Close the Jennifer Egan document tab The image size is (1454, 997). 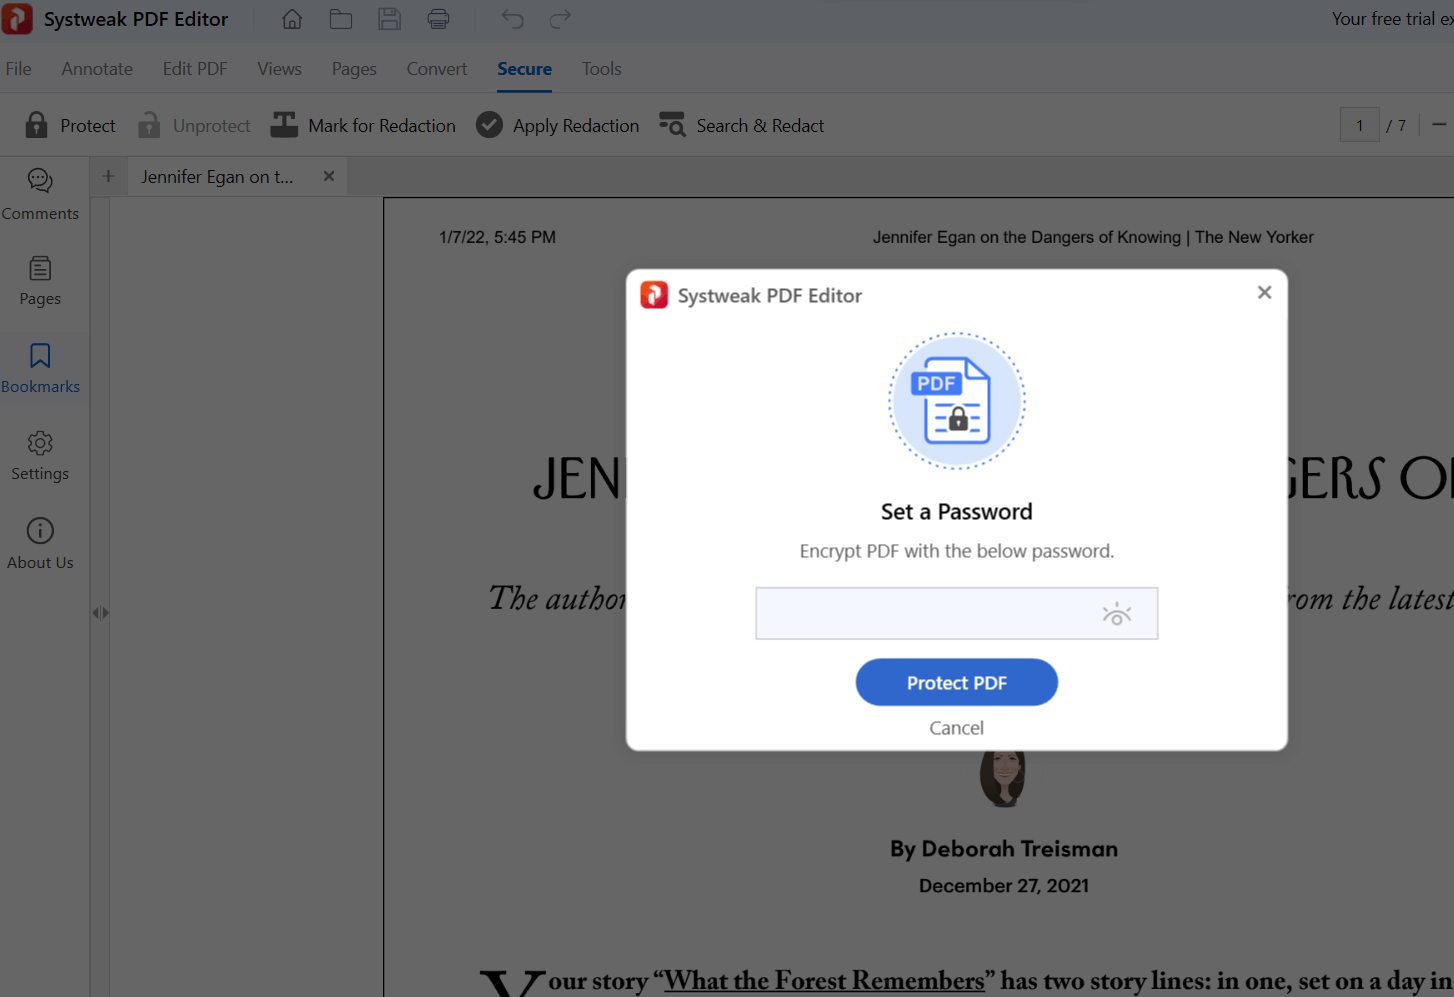tap(329, 176)
